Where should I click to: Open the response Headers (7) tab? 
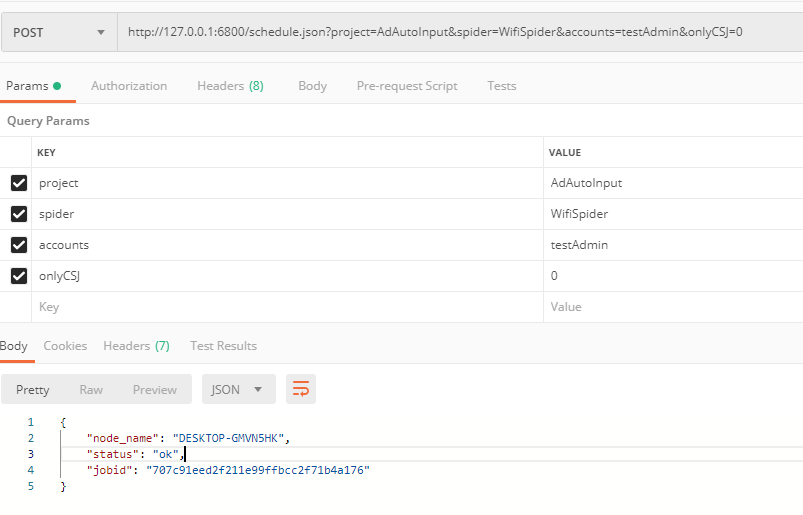coord(136,346)
